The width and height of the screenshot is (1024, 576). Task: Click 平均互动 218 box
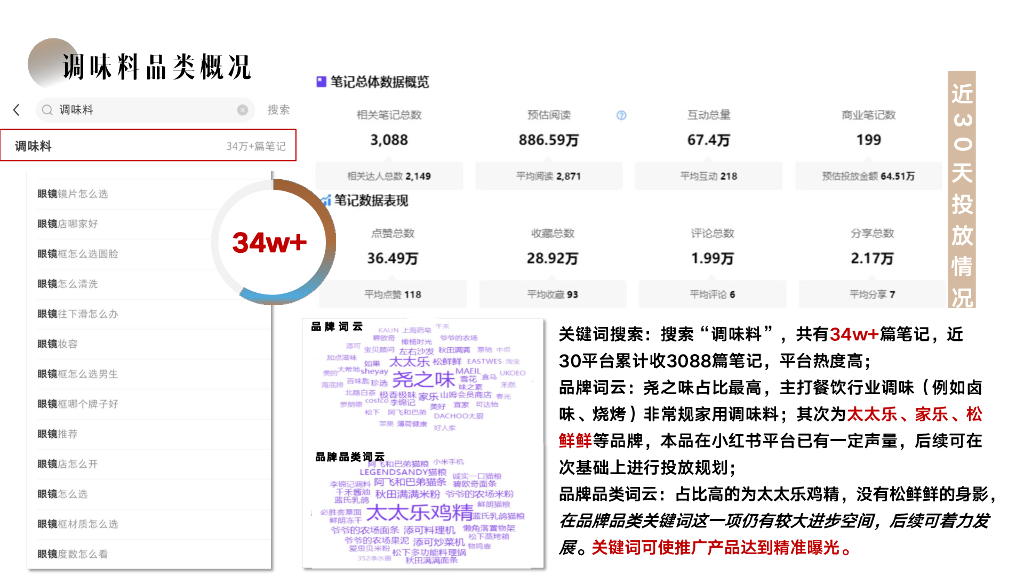pyautogui.click(x=709, y=176)
